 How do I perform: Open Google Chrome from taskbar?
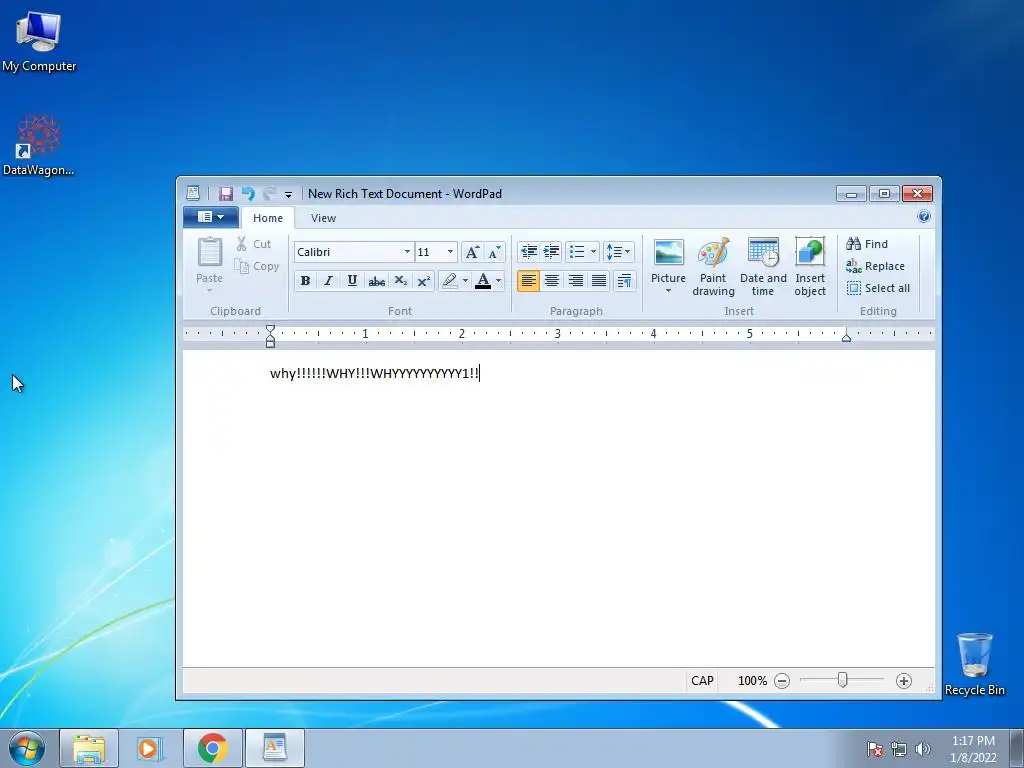tap(212, 748)
